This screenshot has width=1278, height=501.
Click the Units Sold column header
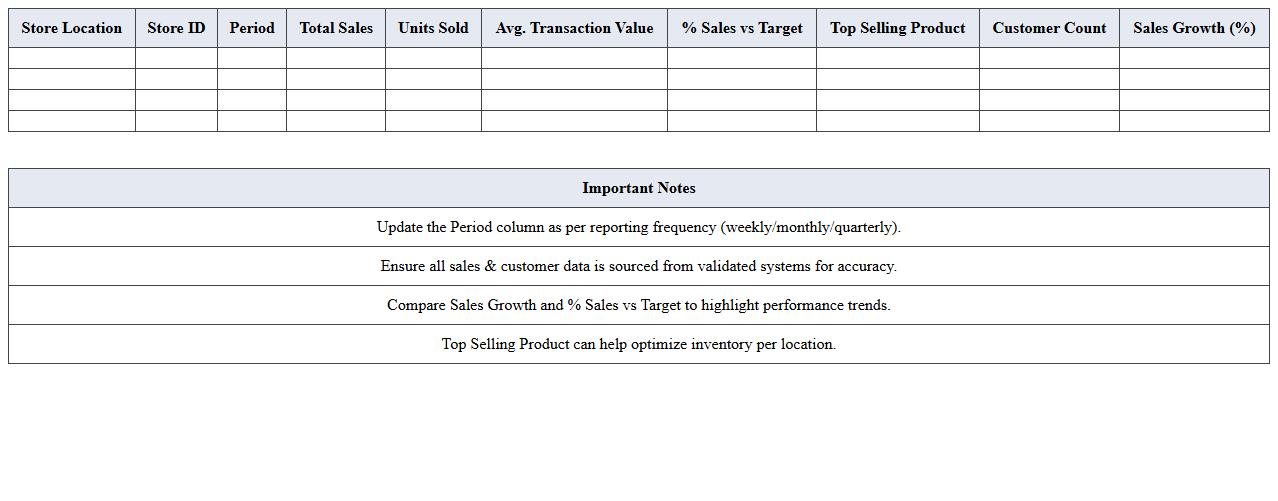[433, 28]
